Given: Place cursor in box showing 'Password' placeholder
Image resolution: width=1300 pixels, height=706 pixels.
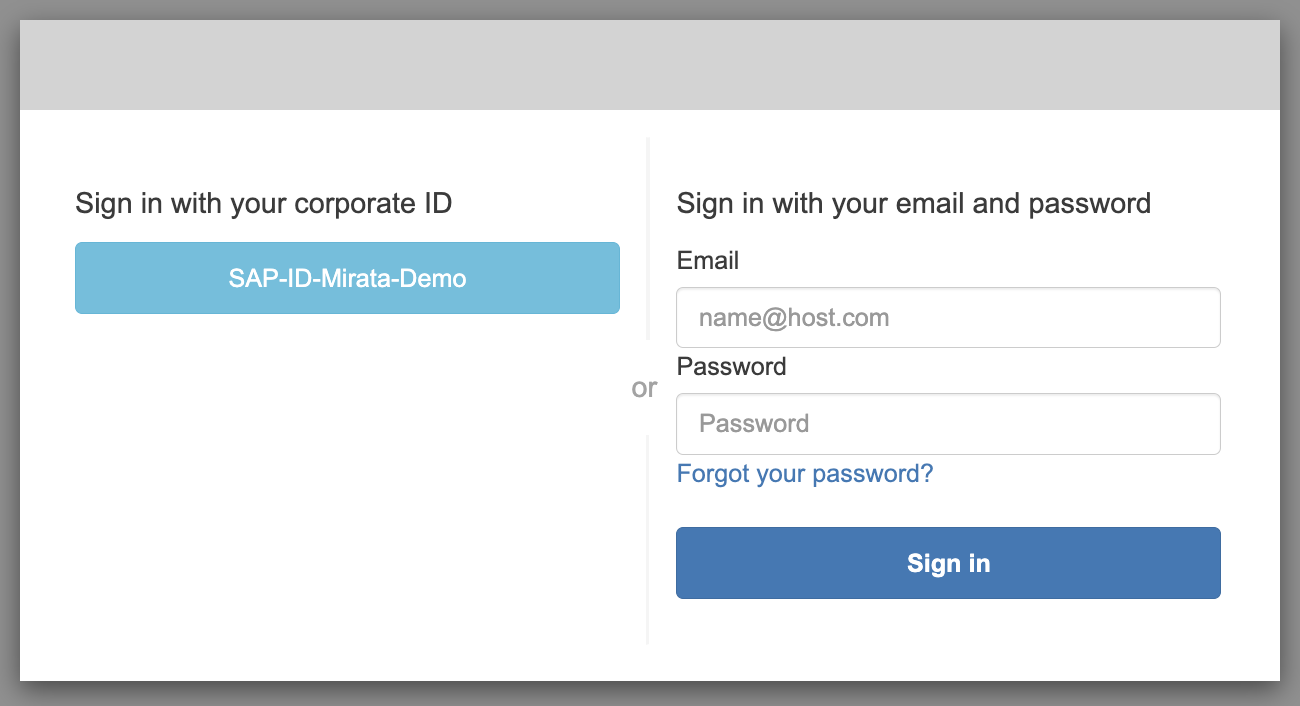Looking at the screenshot, I should pyautogui.click(x=948, y=423).
